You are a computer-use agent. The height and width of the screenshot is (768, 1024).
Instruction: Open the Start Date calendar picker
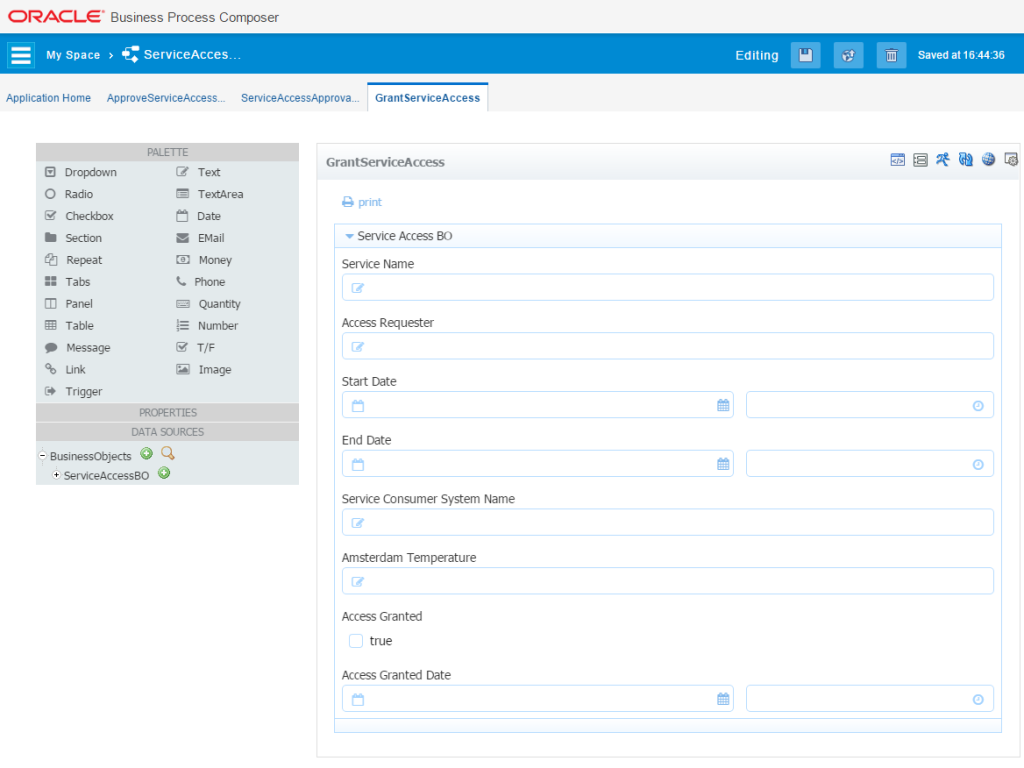723,406
